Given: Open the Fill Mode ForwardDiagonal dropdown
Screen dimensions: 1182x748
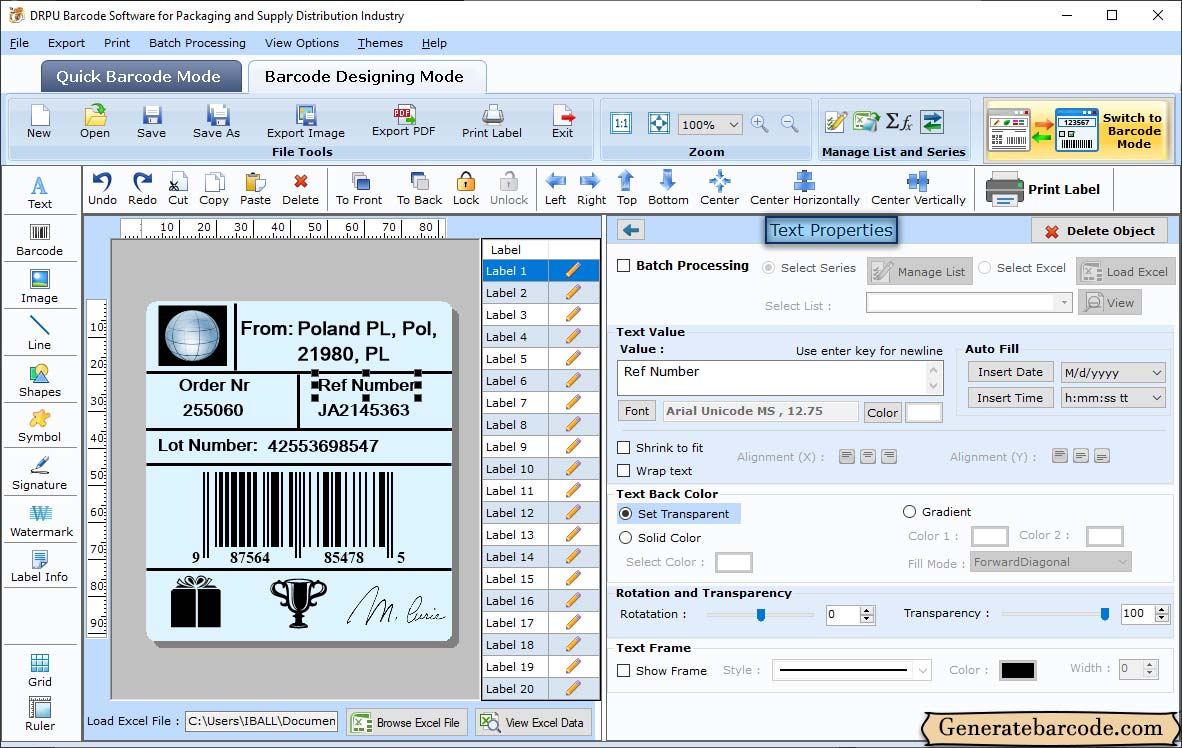Looking at the screenshot, I should pyautogui.click(x=1122, y=563).
